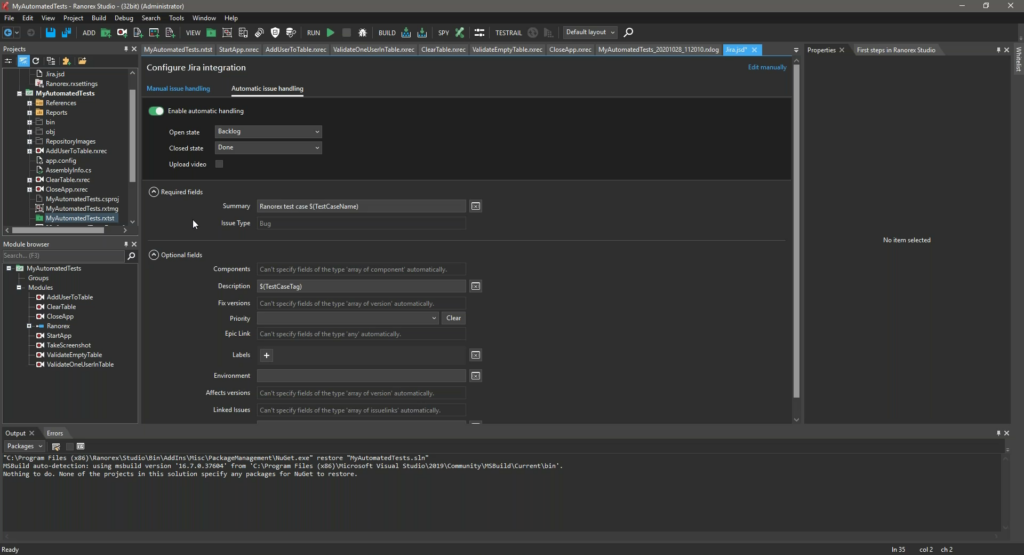This screenshot has width=1024, height=555.
Task: Click the first Build toolbar icon
Action: [406, 32]
